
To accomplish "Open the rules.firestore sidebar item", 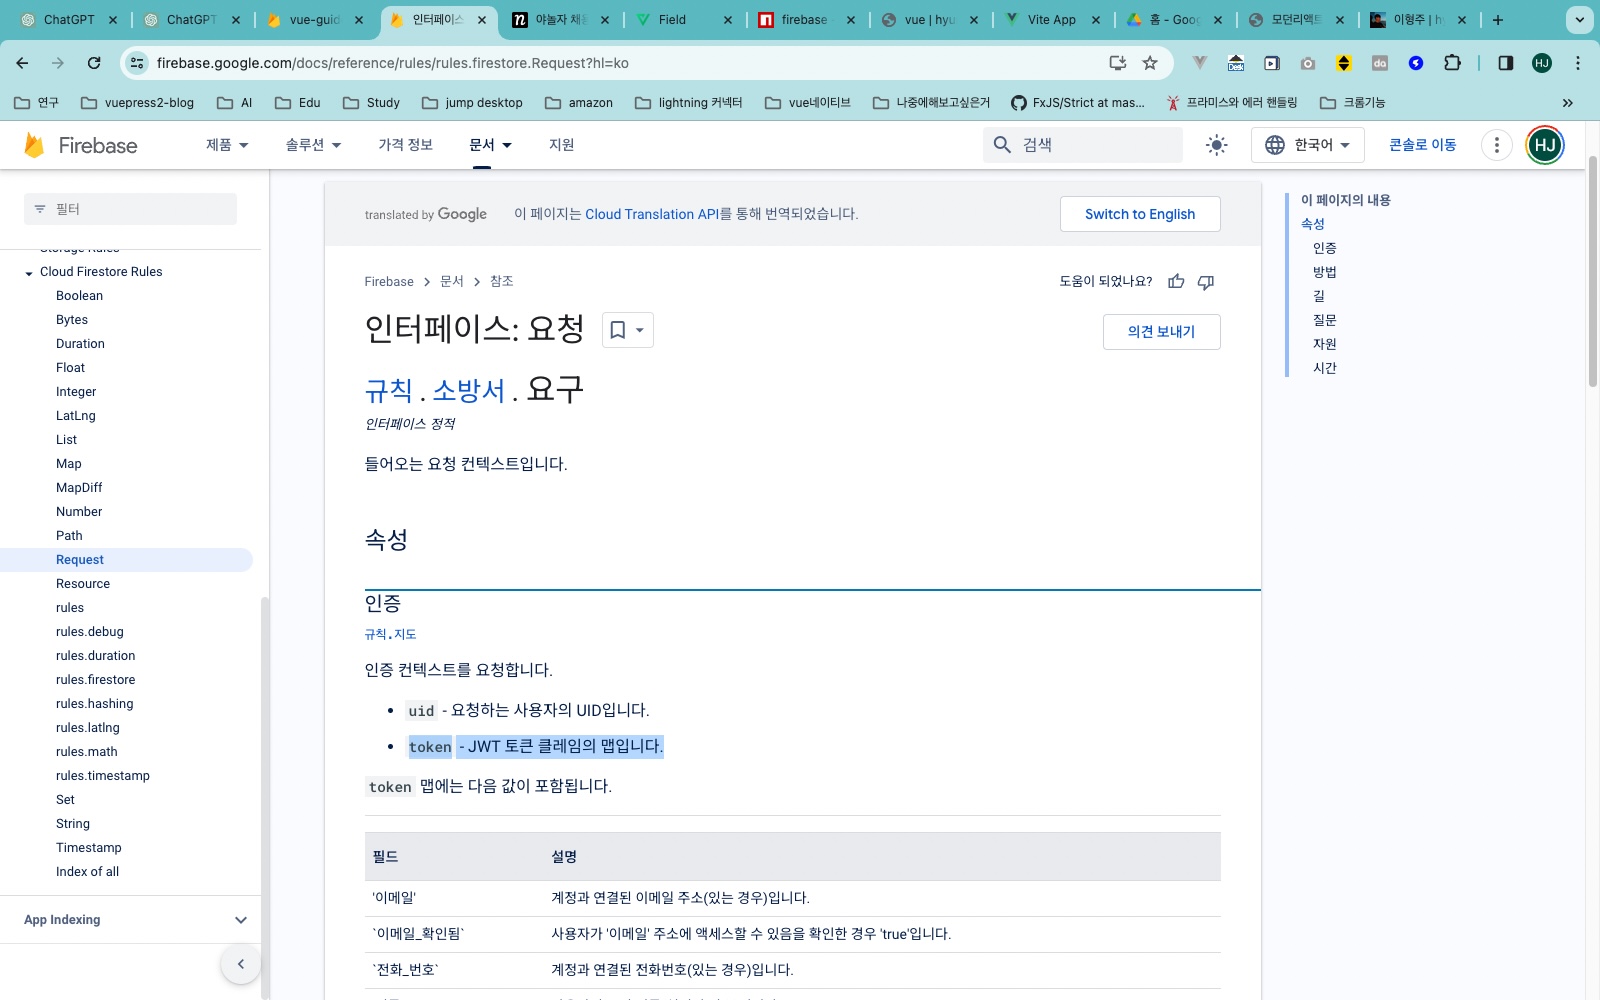I will click(x=95, y=680).
